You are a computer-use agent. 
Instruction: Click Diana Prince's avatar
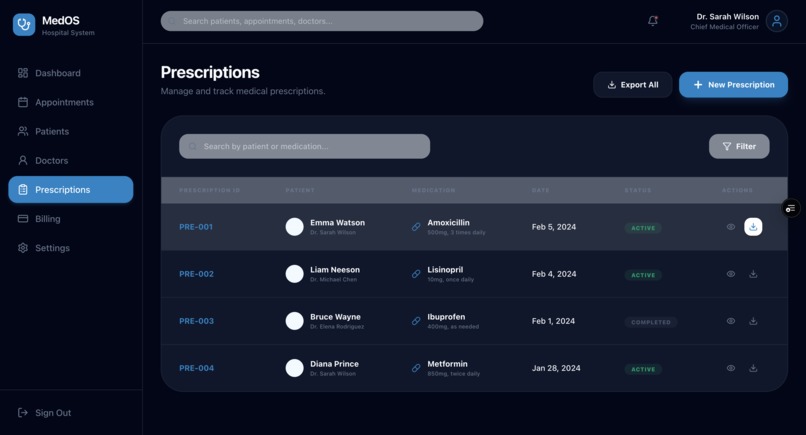(x=295, y=368)
